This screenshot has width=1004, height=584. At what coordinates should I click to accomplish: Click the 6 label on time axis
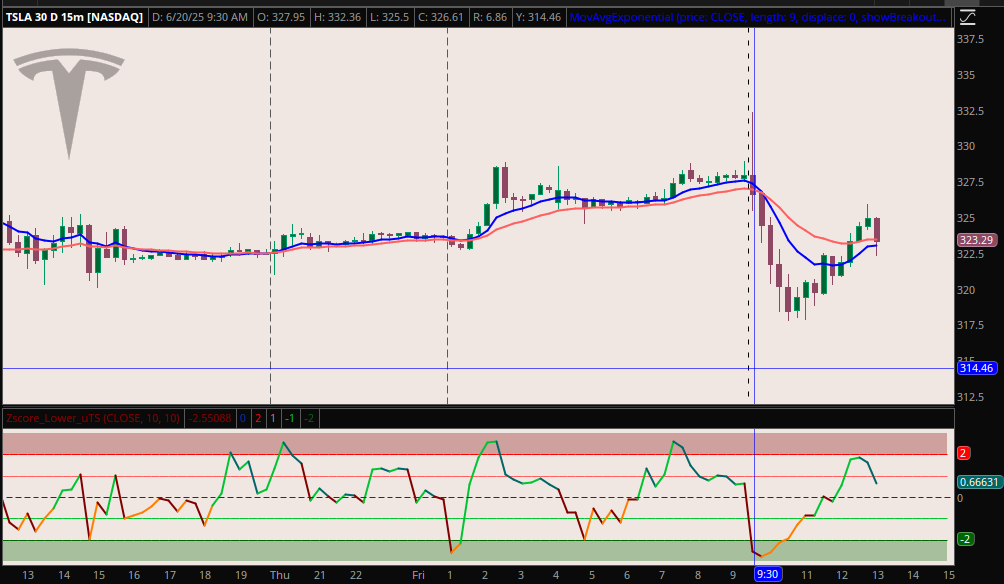(x=627, y=575)
